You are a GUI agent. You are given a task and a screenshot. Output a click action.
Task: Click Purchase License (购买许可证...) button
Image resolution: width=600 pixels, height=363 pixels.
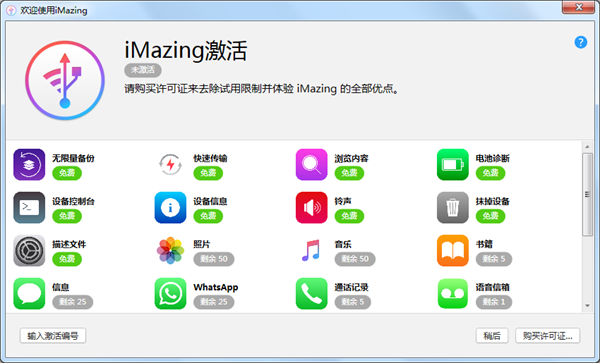point(548,336)
